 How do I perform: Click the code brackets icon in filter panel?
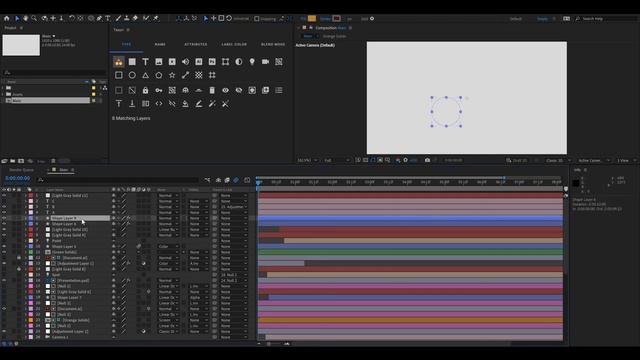(159, 104)
